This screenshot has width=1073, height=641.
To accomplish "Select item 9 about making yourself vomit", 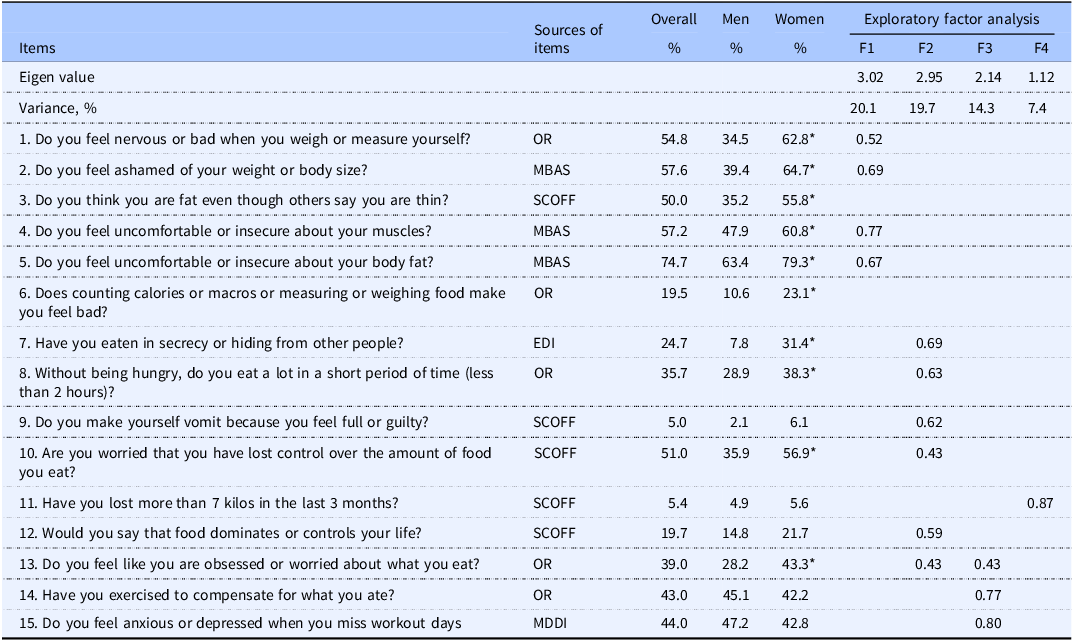I will pyautogui.click(x=223, y=422).
